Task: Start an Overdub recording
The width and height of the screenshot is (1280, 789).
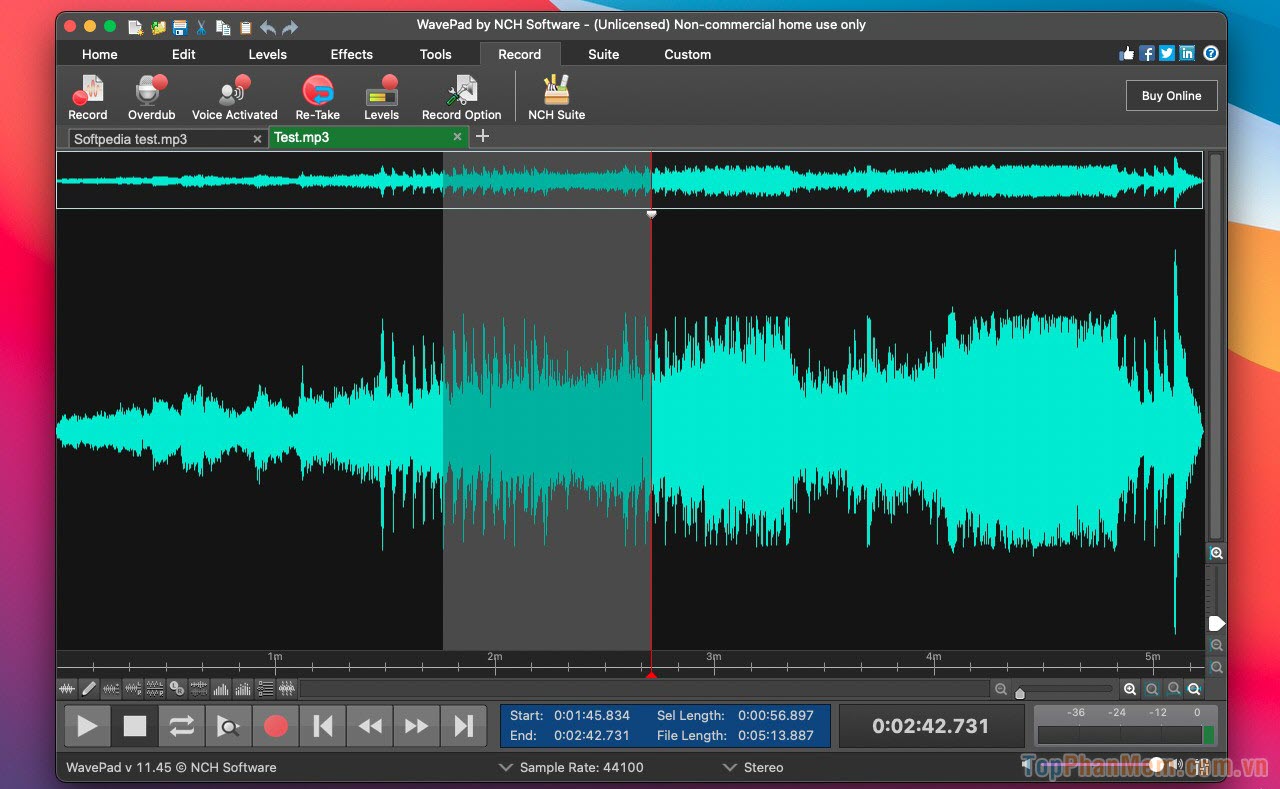Action: point(151,98)
